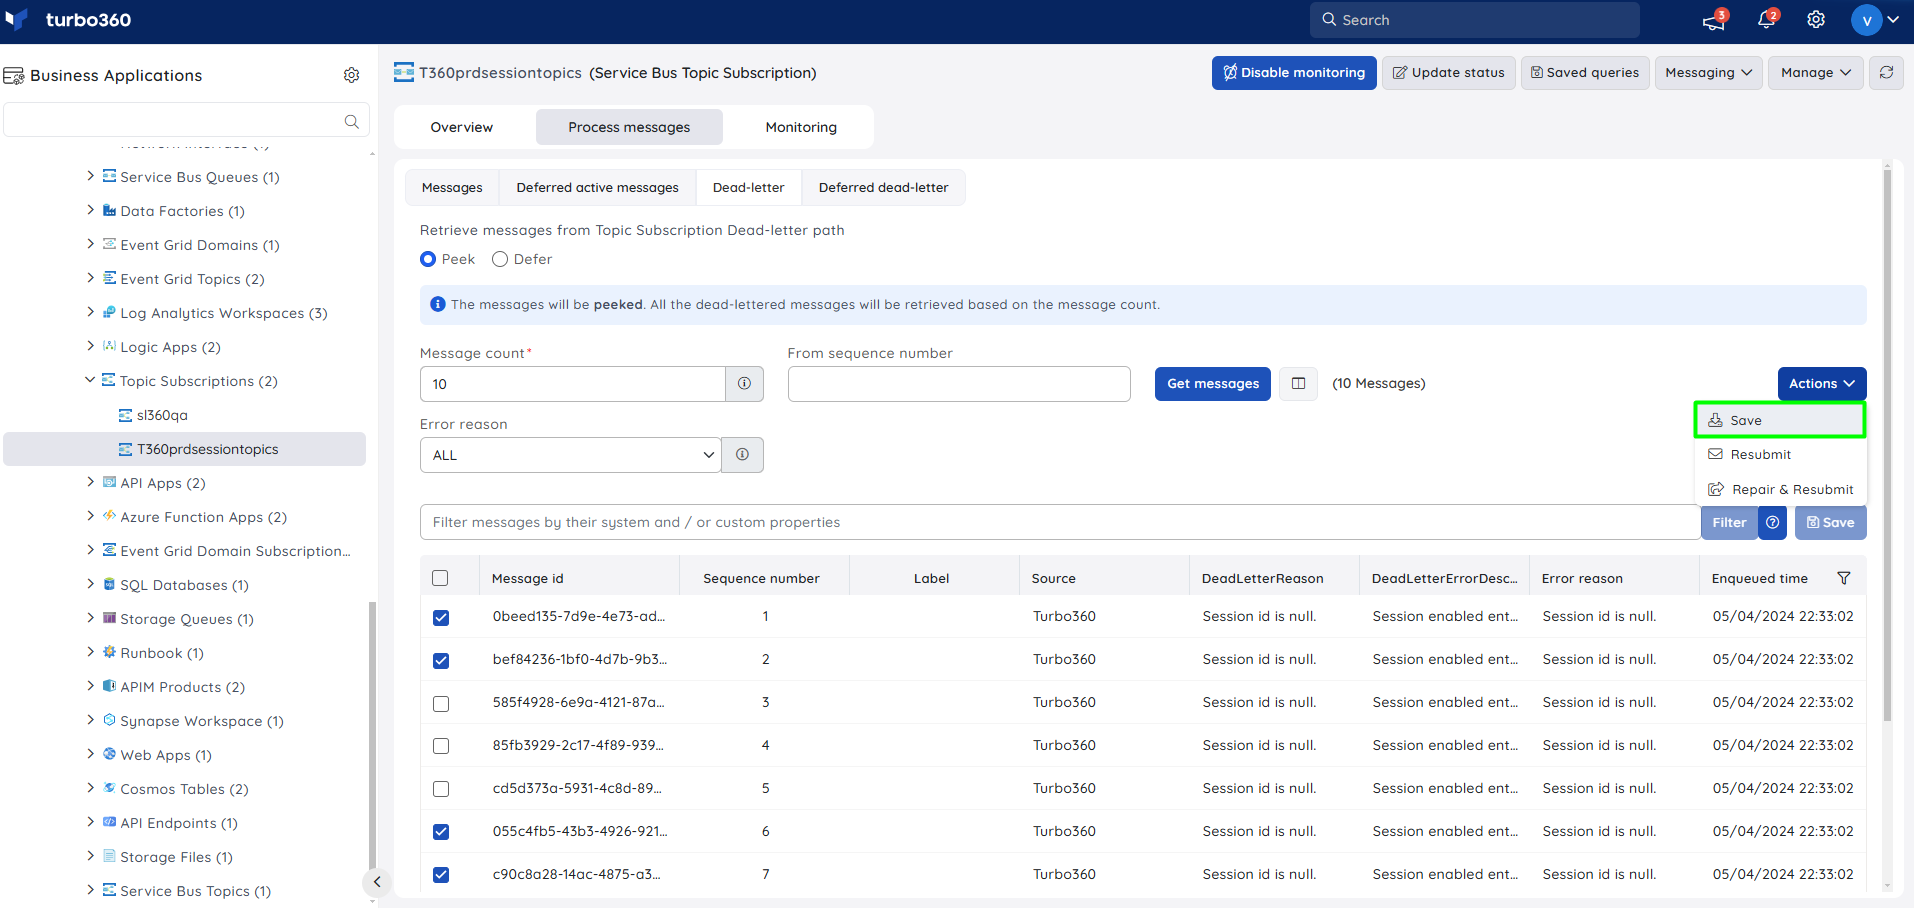Viewport: 1914px width, 908px height.
Task: Open Business Applications settings gear
Action: coord(352,75)
